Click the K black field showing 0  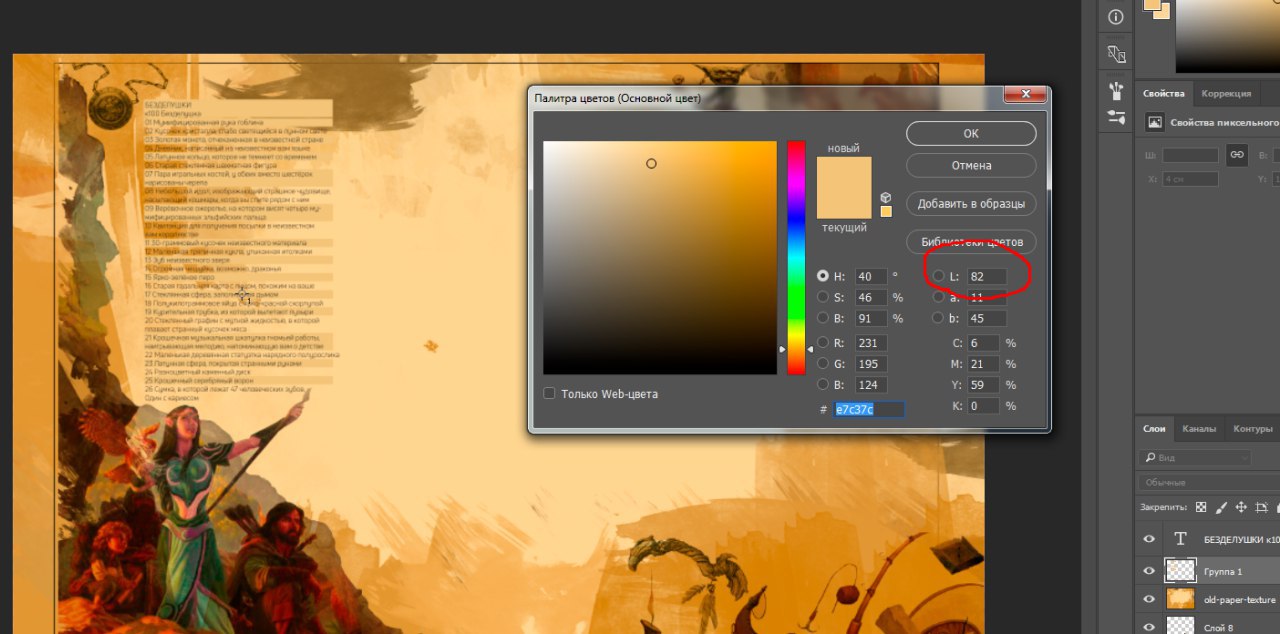click(984, 406)
